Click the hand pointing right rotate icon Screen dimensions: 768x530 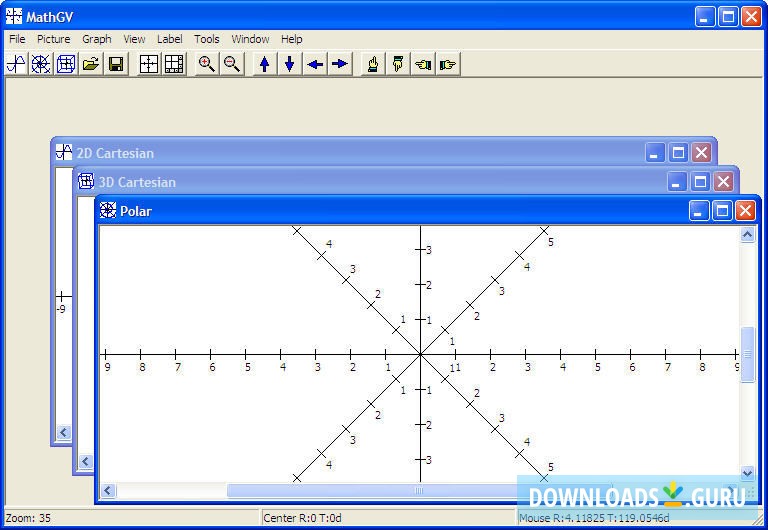click(448, 64)
